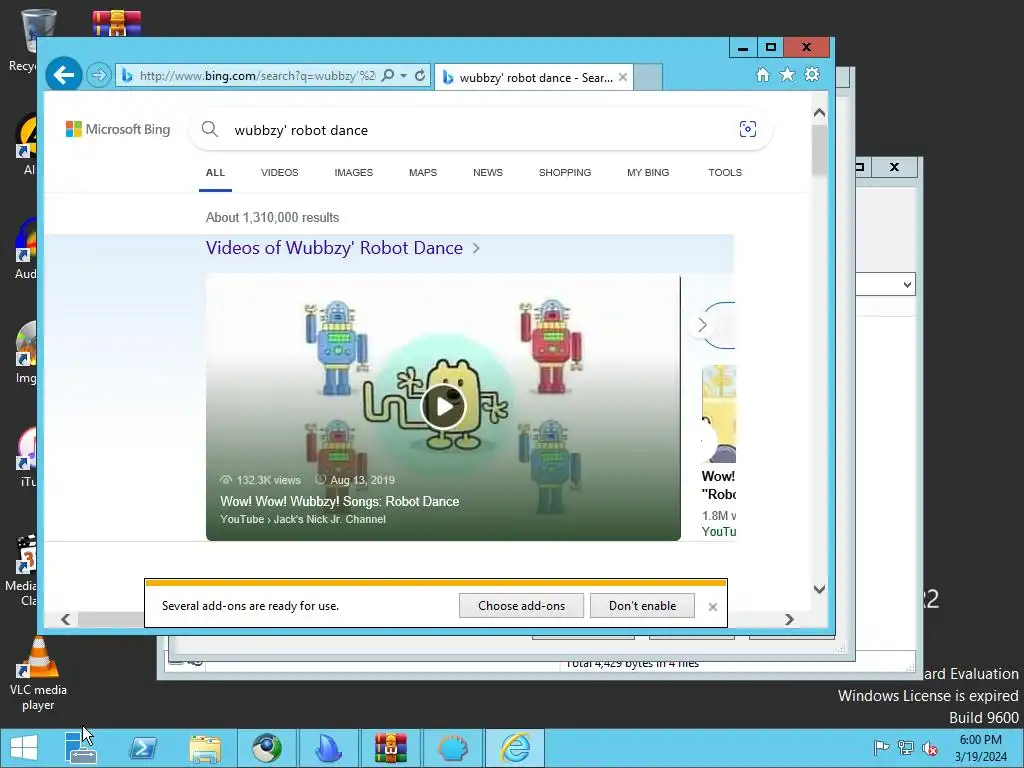Open a new blank tab
The image size is (1024, 768).
click(648, 77)
